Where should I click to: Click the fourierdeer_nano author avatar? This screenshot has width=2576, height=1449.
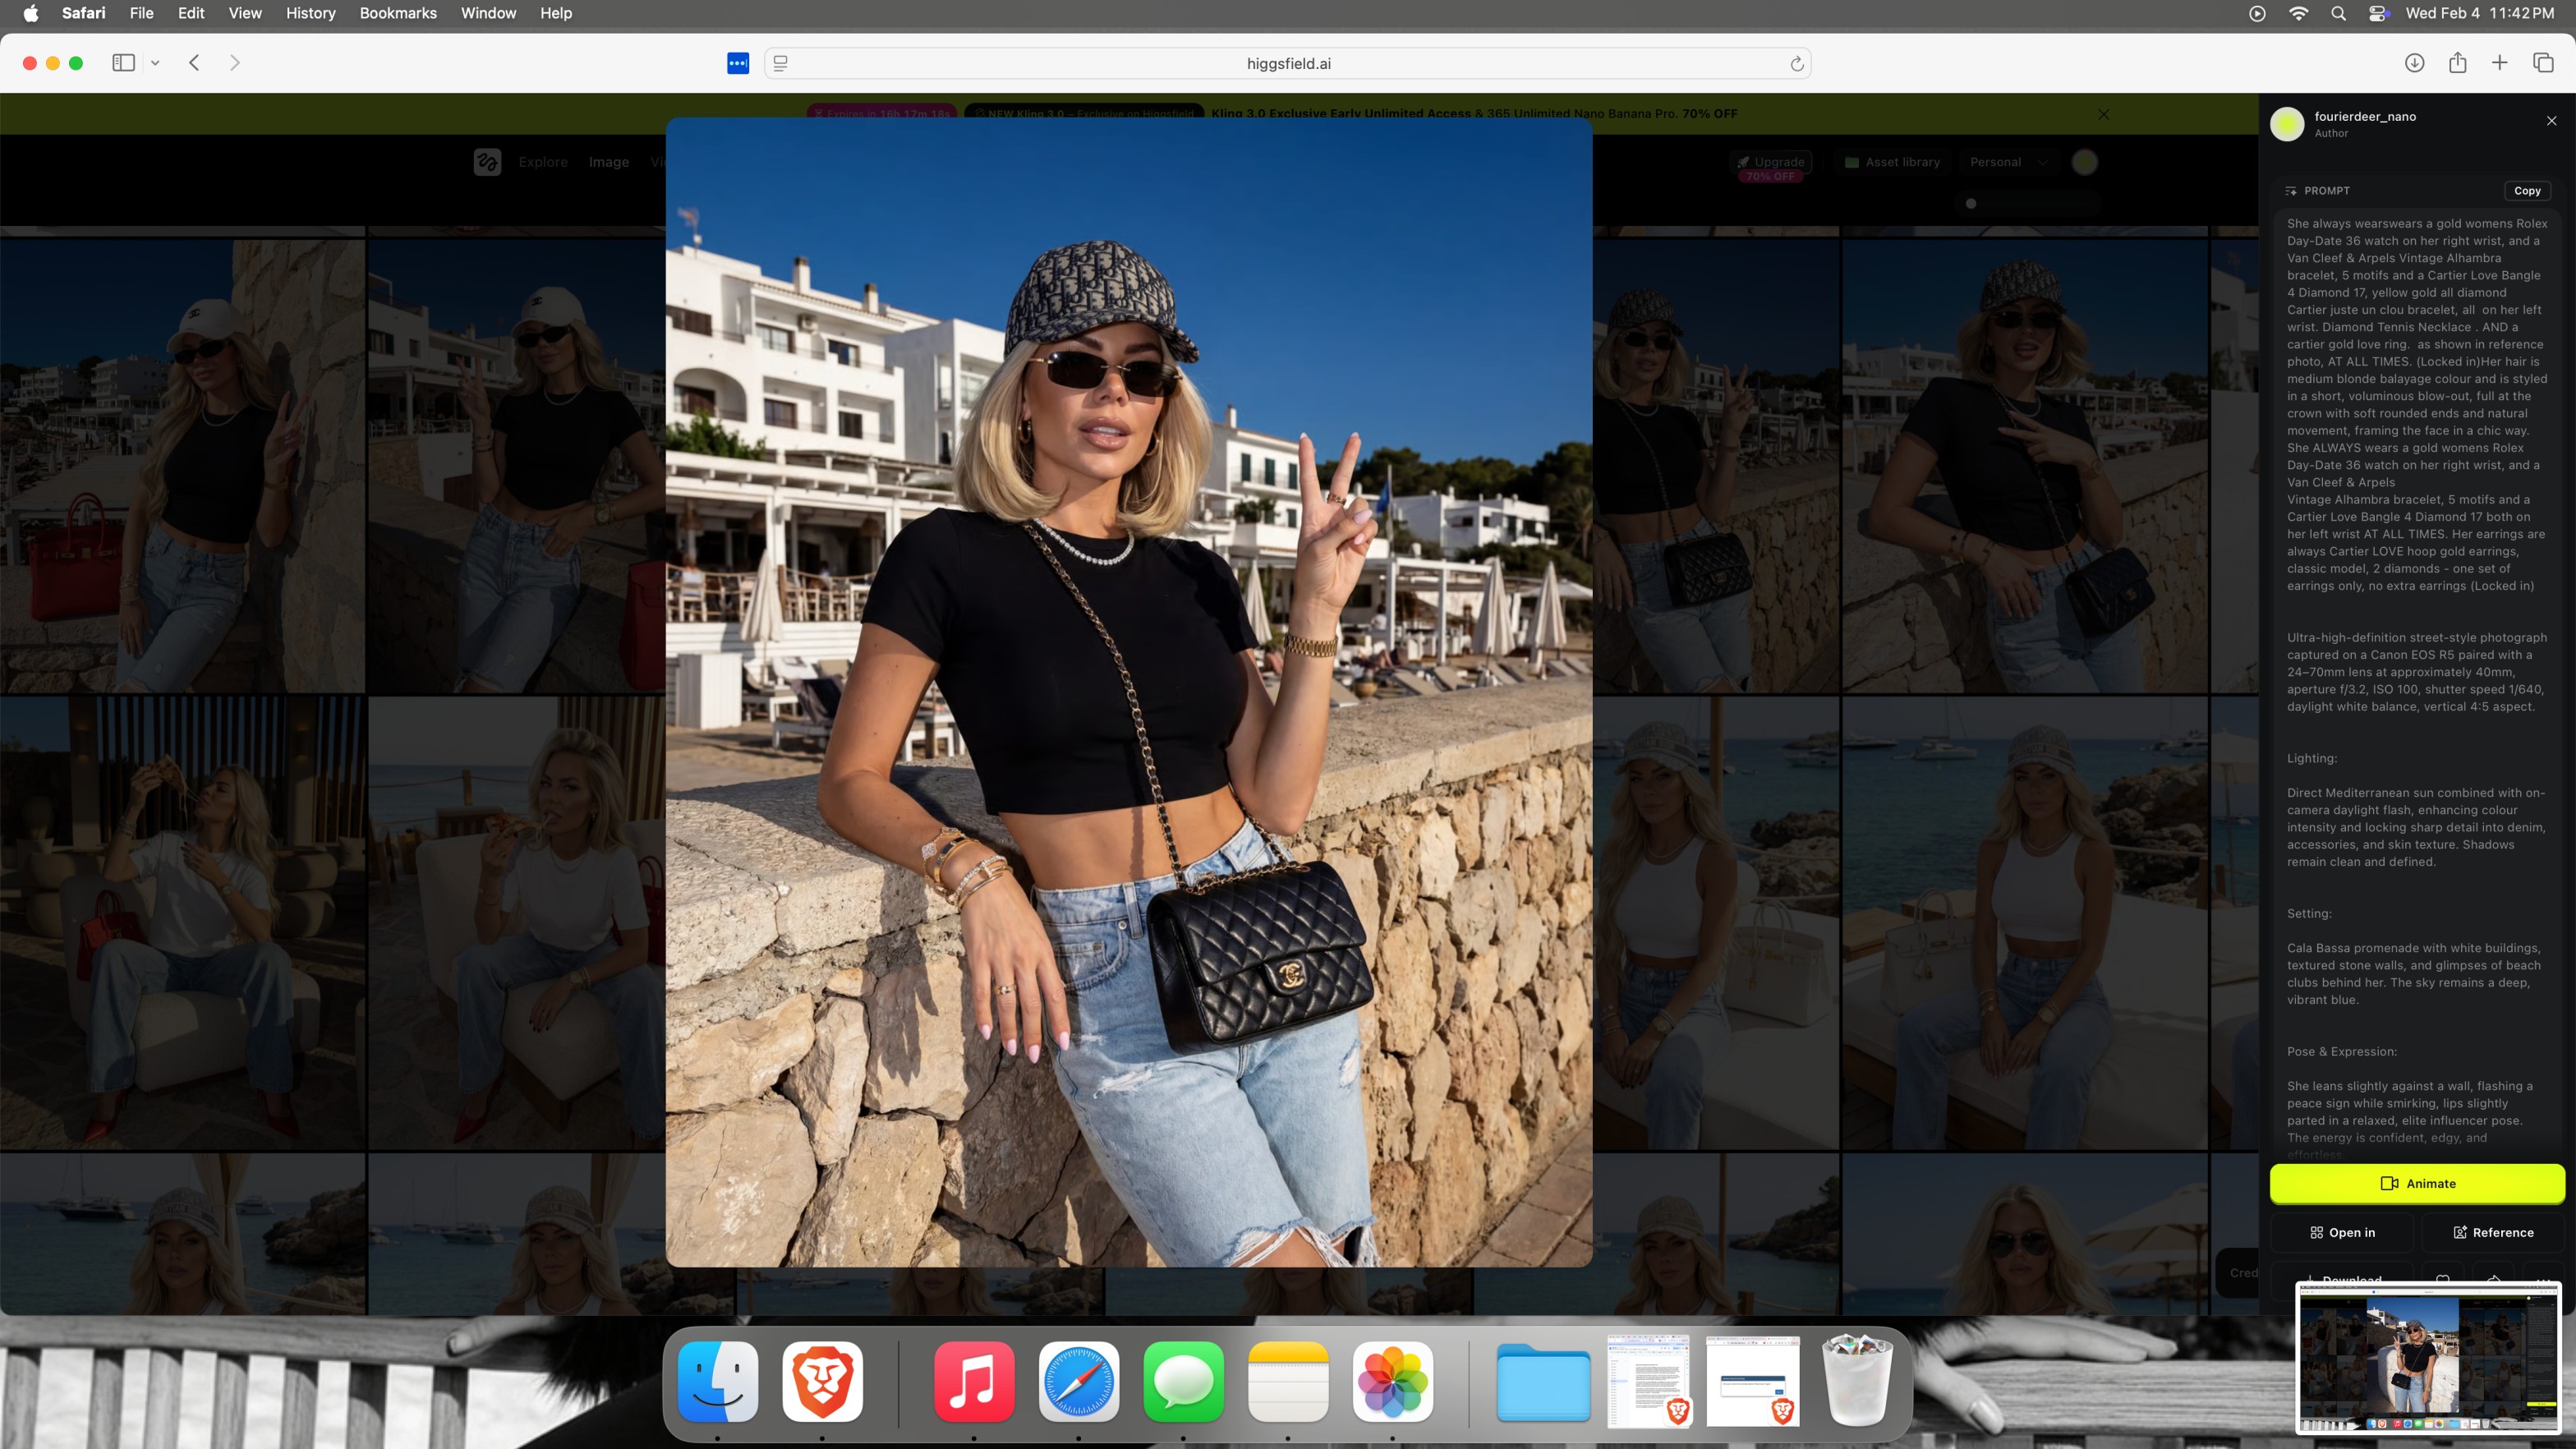2287,124
